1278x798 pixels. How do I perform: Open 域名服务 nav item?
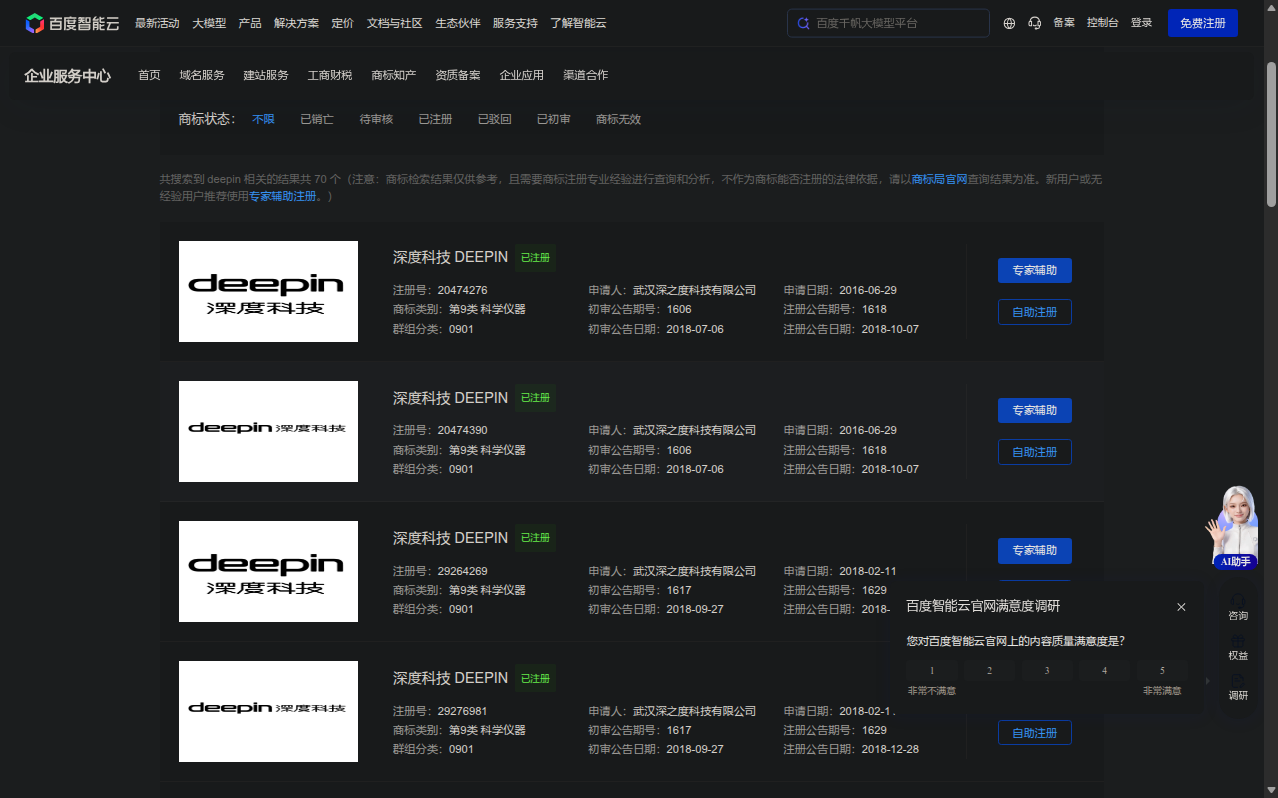coord(202,75)
